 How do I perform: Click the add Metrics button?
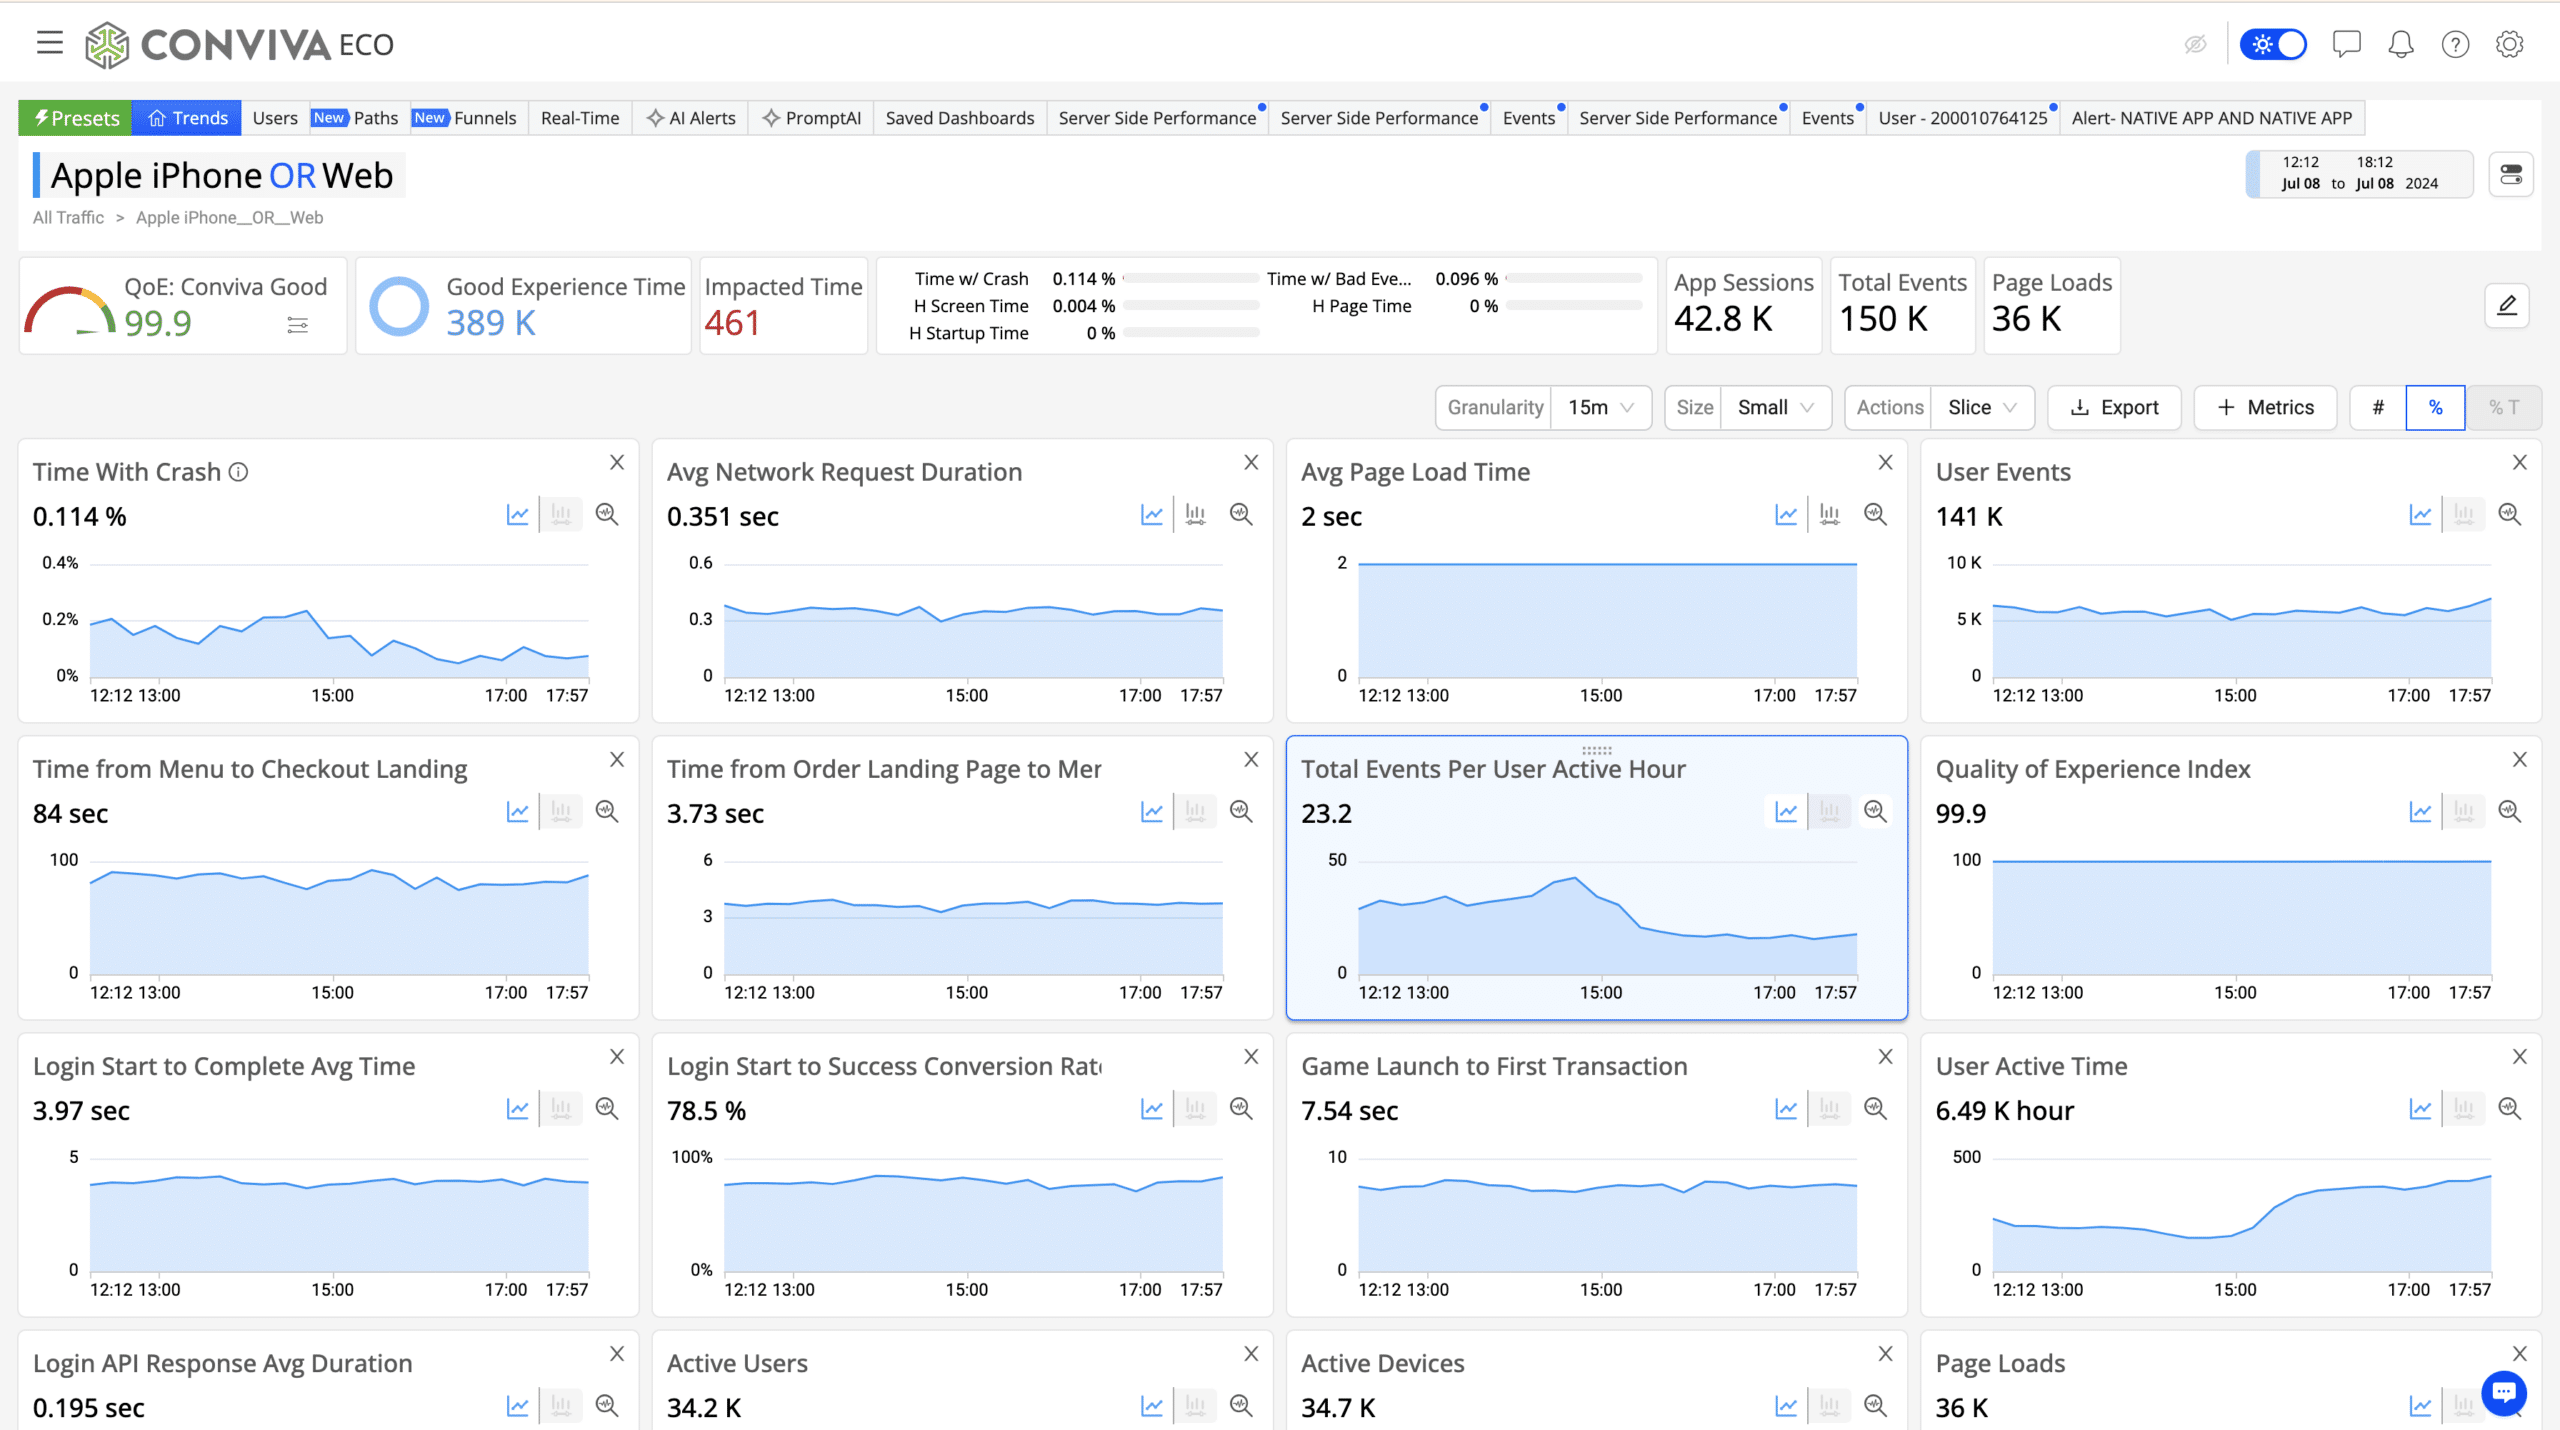click(2265, 408)
